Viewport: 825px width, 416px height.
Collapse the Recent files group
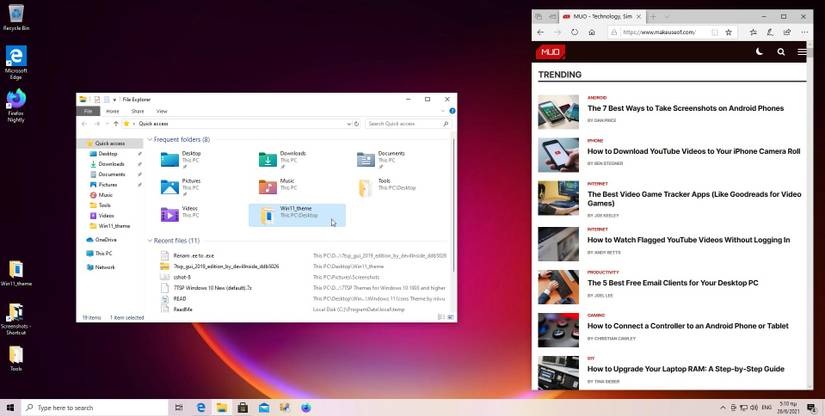150,240
